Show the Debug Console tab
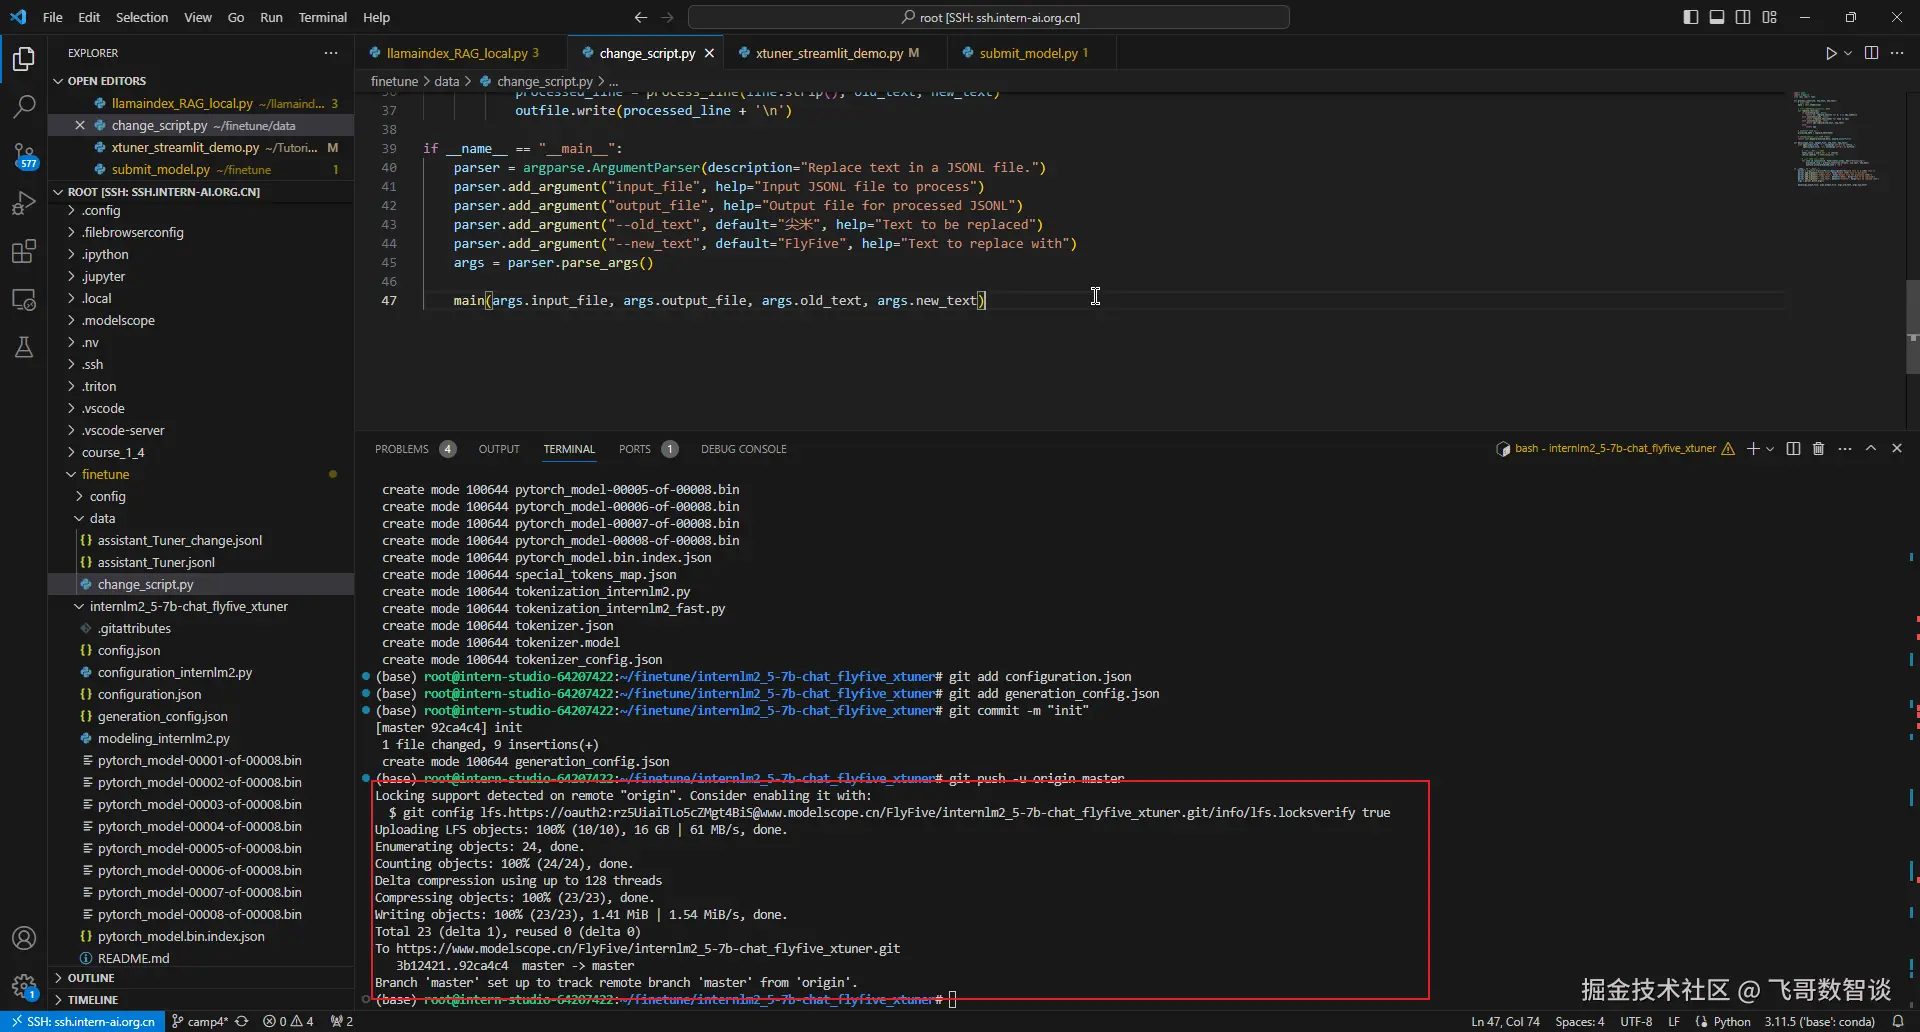Screen dimensions: 1920x1032 (744, 449)
